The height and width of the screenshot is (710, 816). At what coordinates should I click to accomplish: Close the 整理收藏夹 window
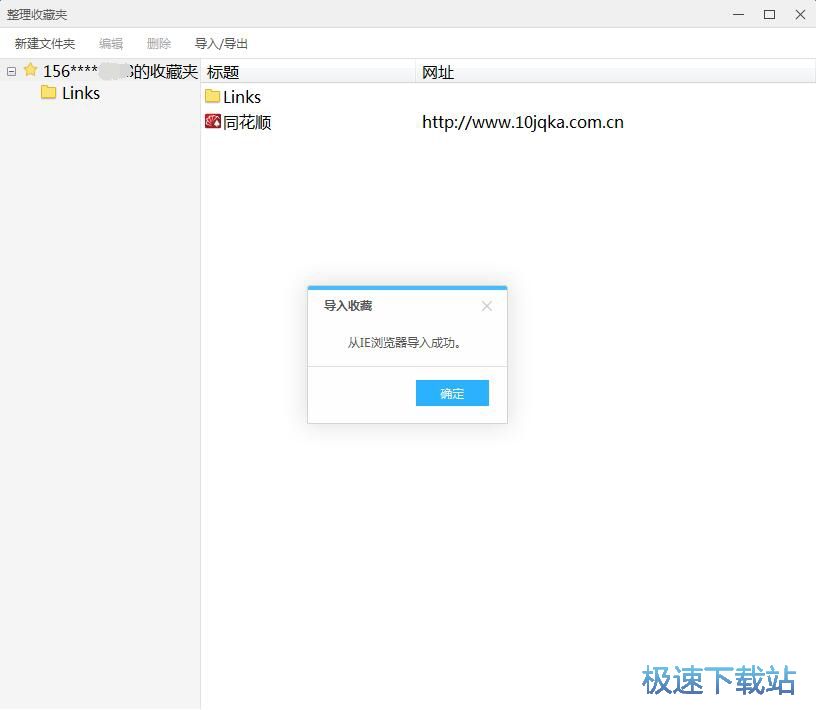click(x=800, y=15)
